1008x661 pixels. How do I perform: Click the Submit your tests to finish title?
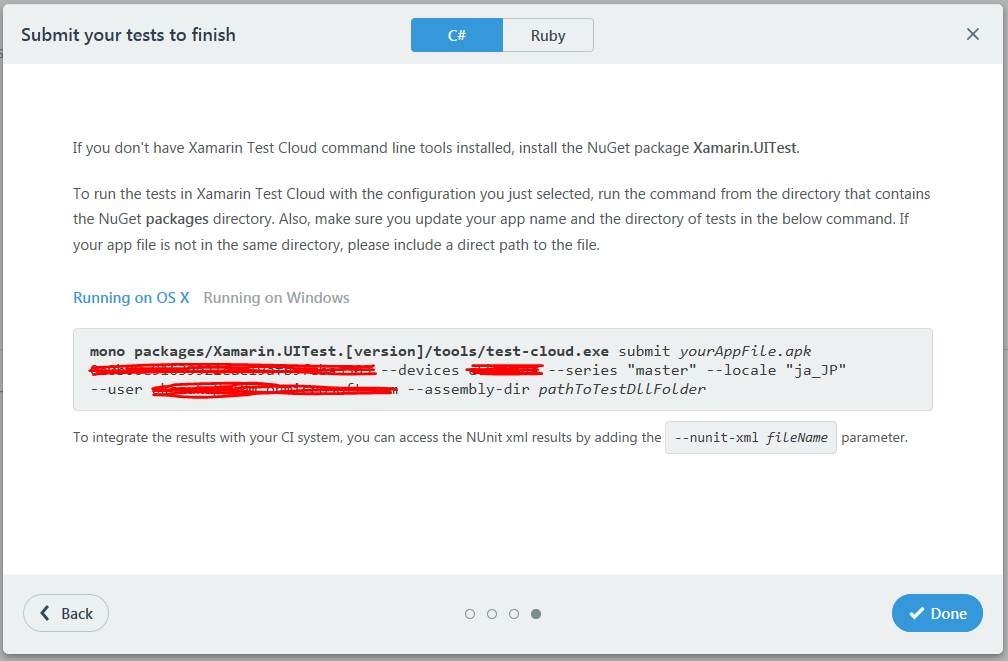pos(128,35)
